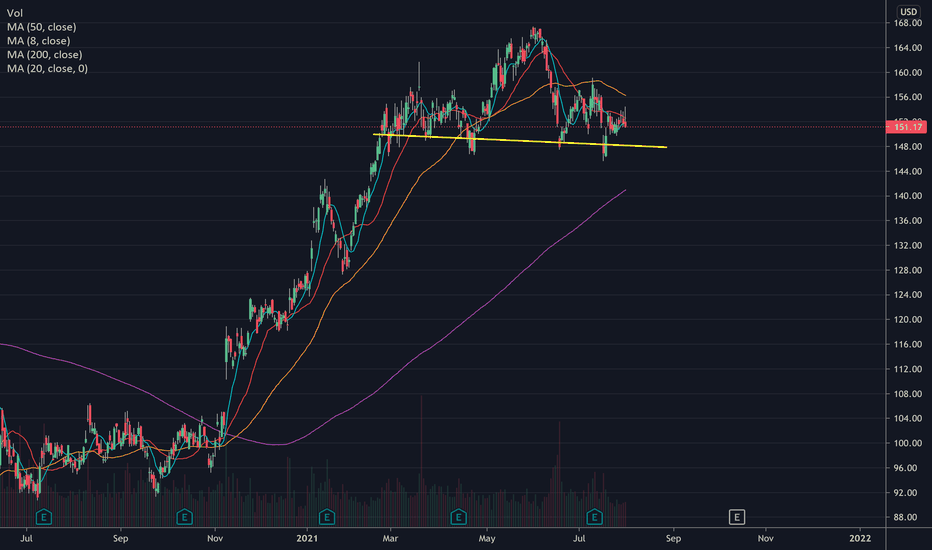Click the Nov label before 2021
This screenshot has width=932, height=550.
coord(215,539)
